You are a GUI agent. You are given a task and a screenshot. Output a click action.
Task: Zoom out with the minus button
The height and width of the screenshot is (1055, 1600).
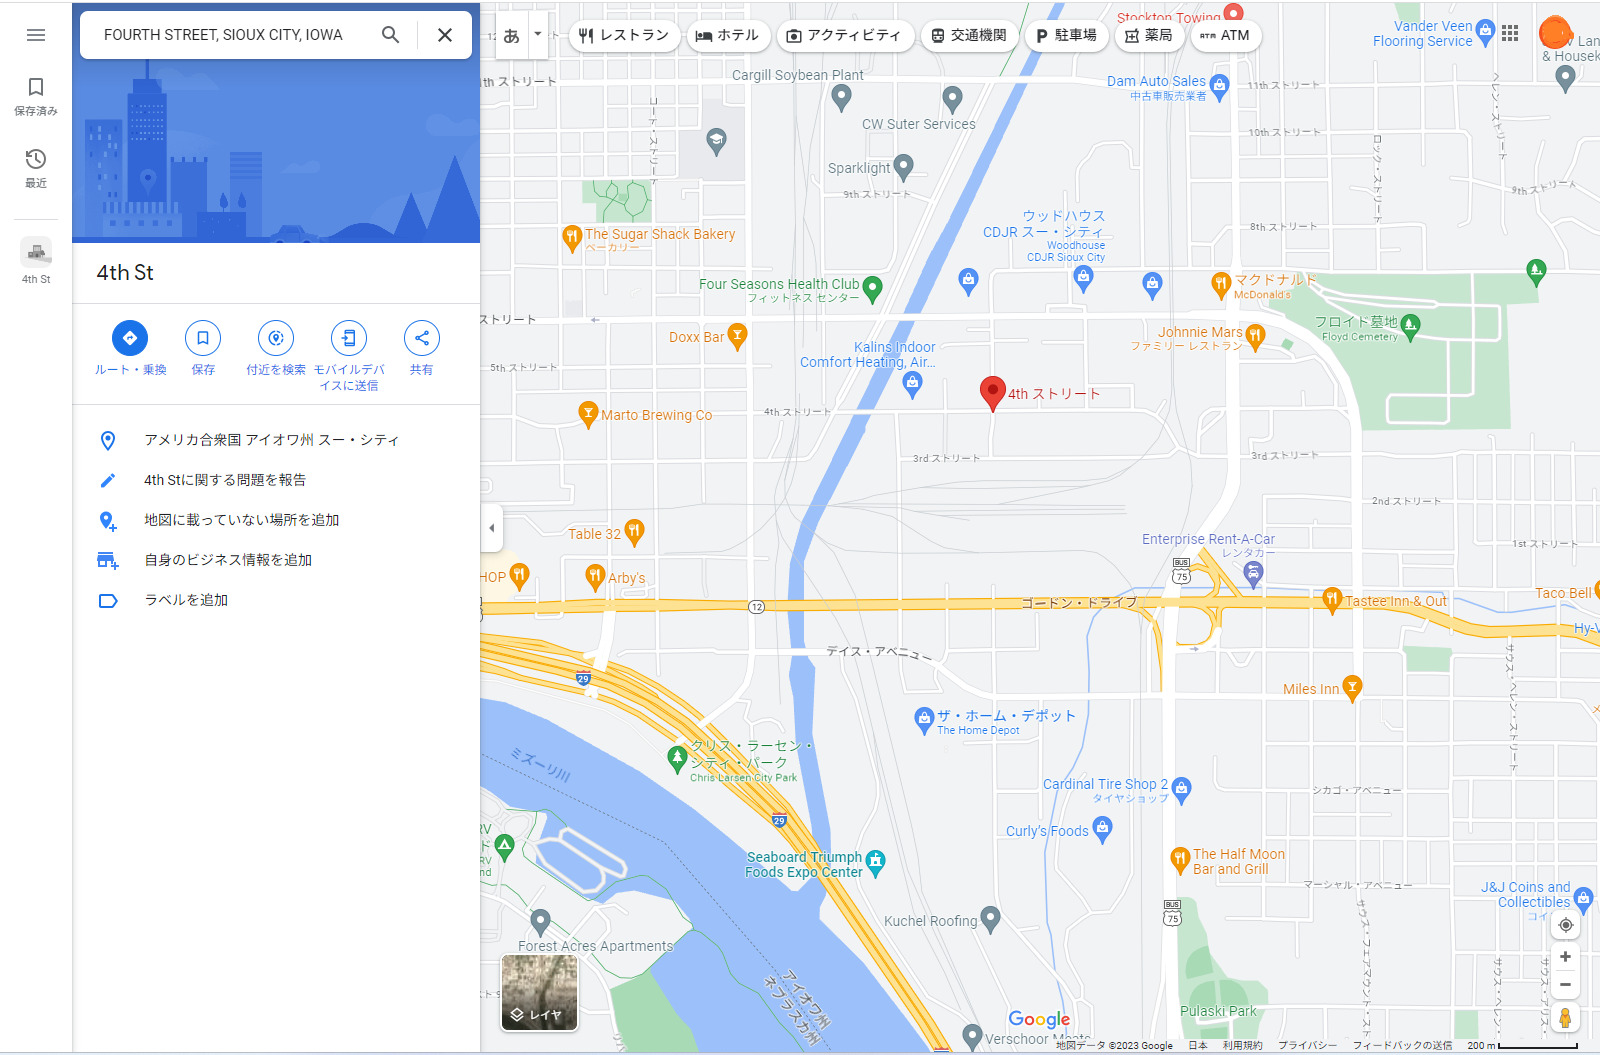pos(1565,984)
